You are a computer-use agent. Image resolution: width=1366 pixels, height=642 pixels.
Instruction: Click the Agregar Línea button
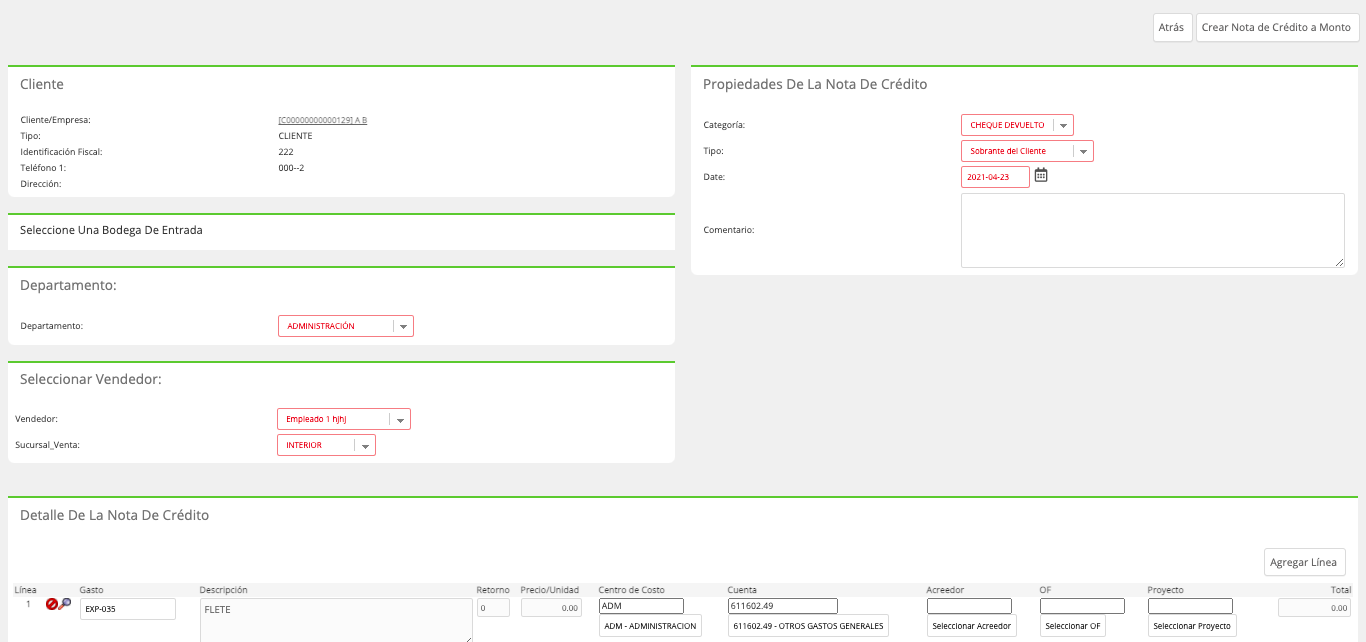coord(1303,562)
